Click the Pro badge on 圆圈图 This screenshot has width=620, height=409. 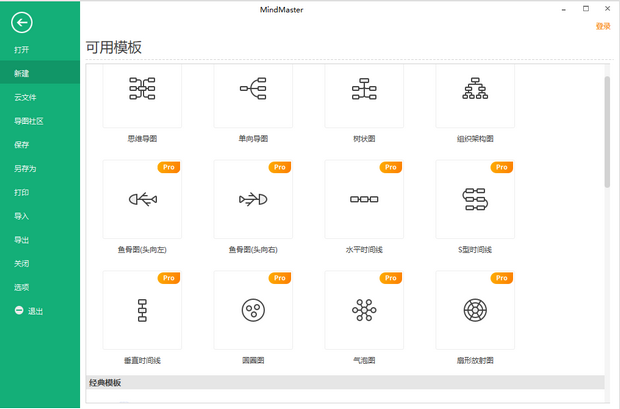(280, 278)
